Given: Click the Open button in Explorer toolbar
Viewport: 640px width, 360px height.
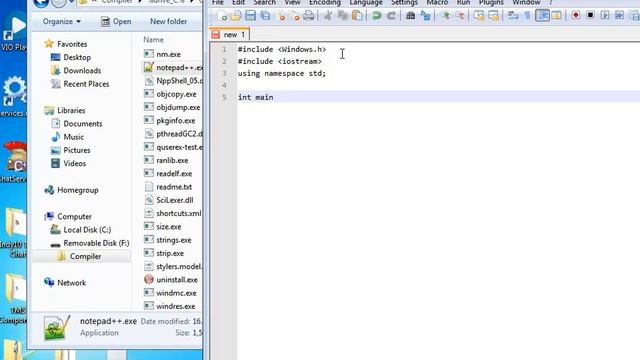Looking at the screenshot, I should click(x=116, y=21).
